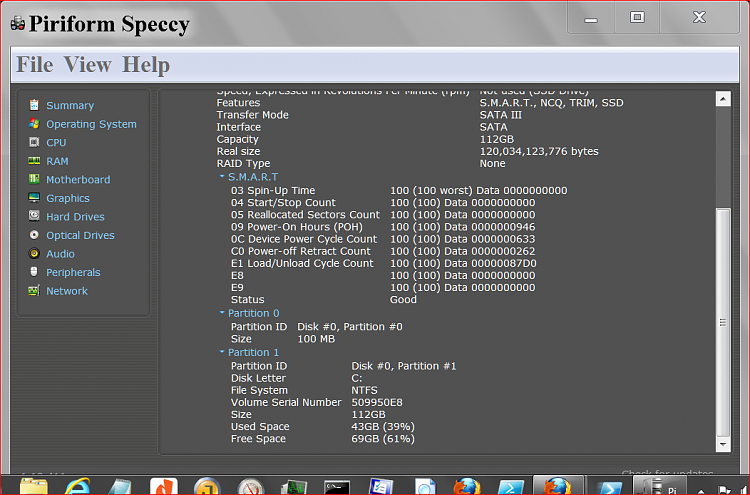Image resolution: width=750 pixels, height=495 pixels.
Task: Click the Network card icon in sidebar
Action: pos(34,290)
